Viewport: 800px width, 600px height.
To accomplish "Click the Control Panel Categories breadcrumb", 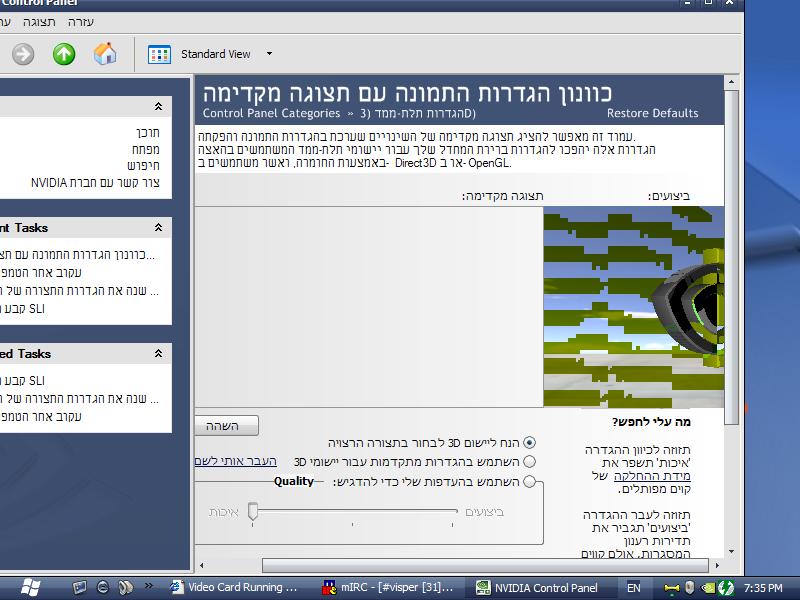I will coord(271,113).
